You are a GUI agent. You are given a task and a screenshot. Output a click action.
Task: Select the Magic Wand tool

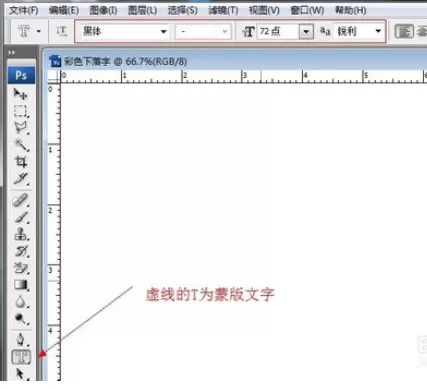click(21, 145)
